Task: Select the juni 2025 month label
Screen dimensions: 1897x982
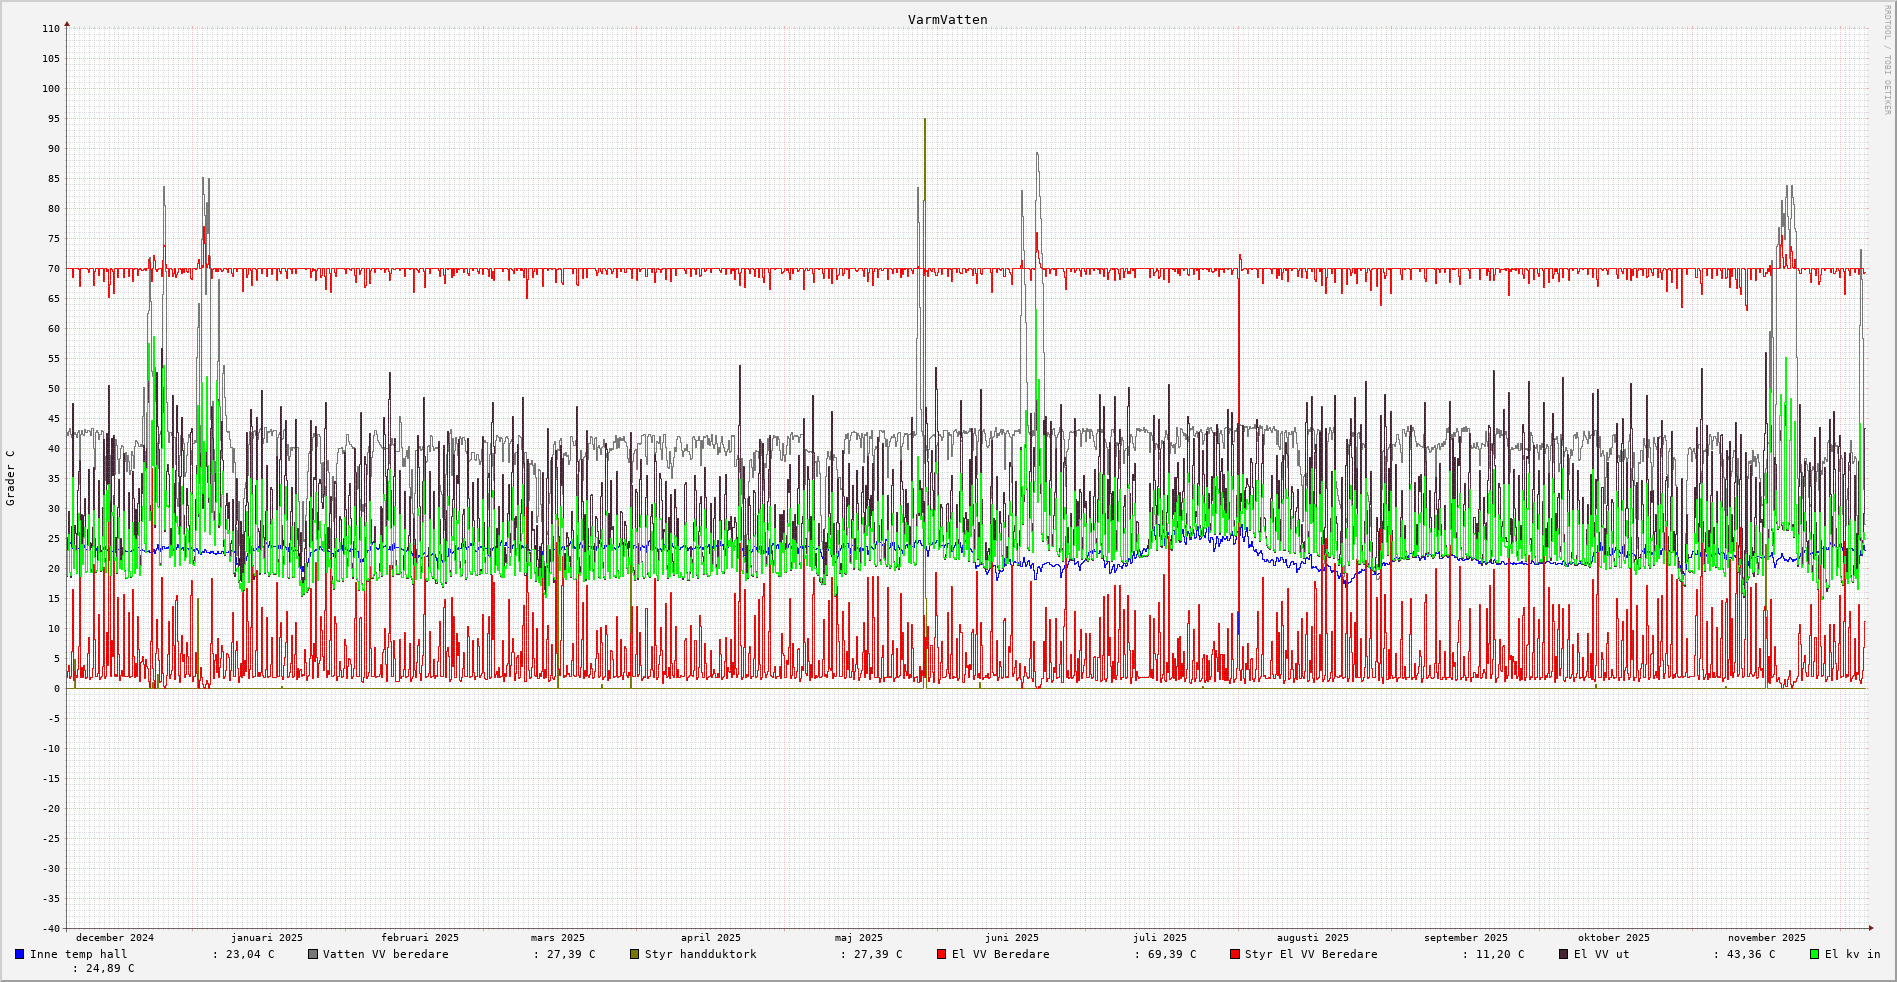Action: [1012, 938]
